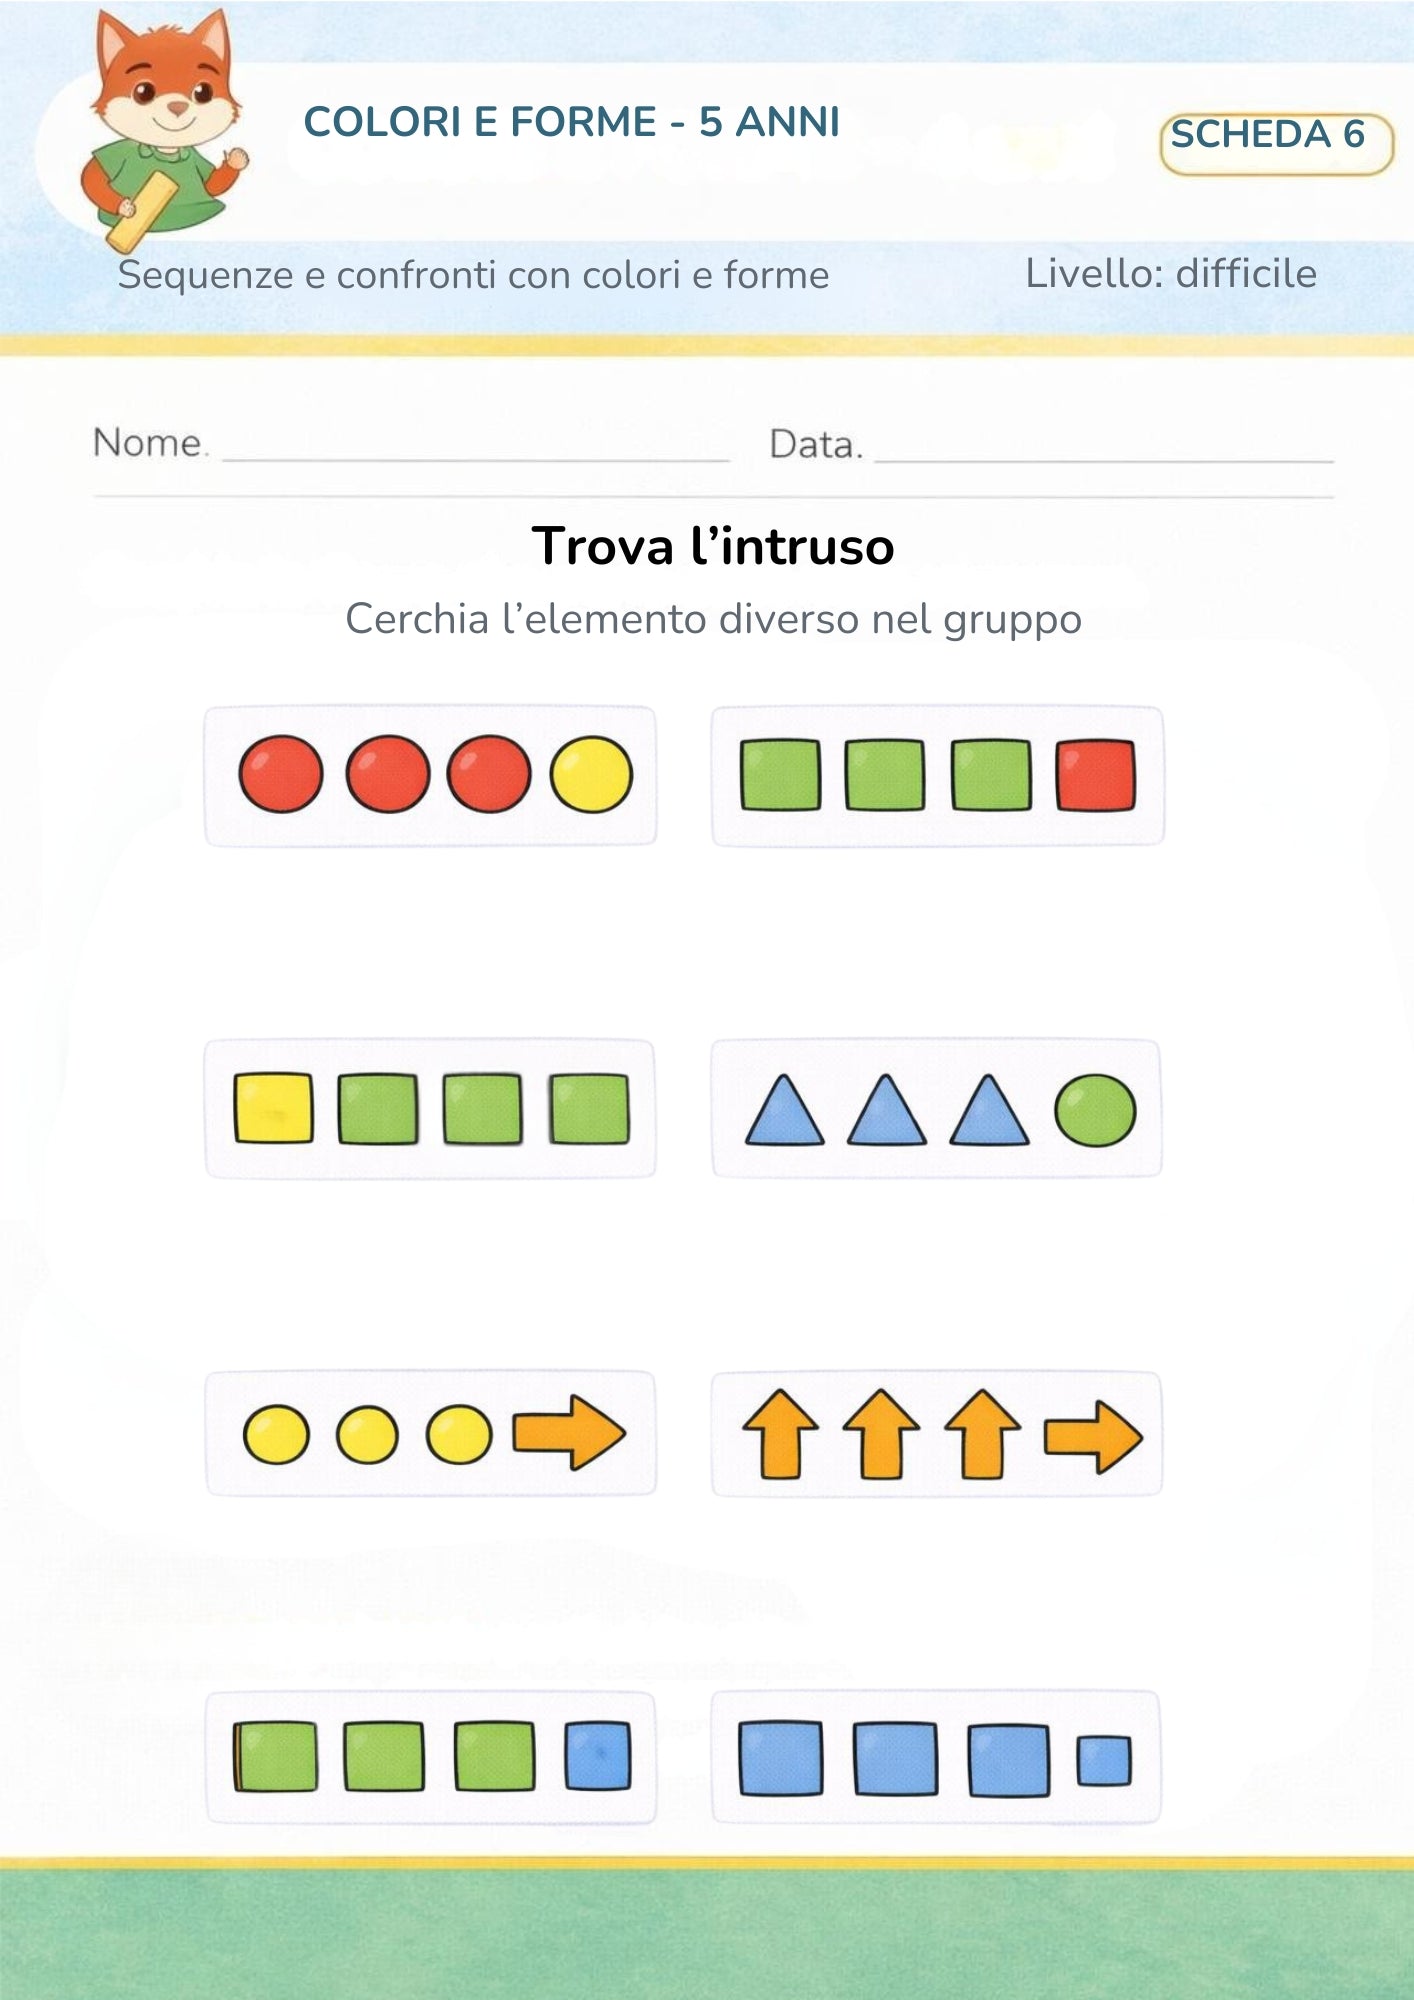Click the first orange up arrow
The height and width of the screenshot is (2000, 1414).
pyautogui.click(x=781, y=1433)
